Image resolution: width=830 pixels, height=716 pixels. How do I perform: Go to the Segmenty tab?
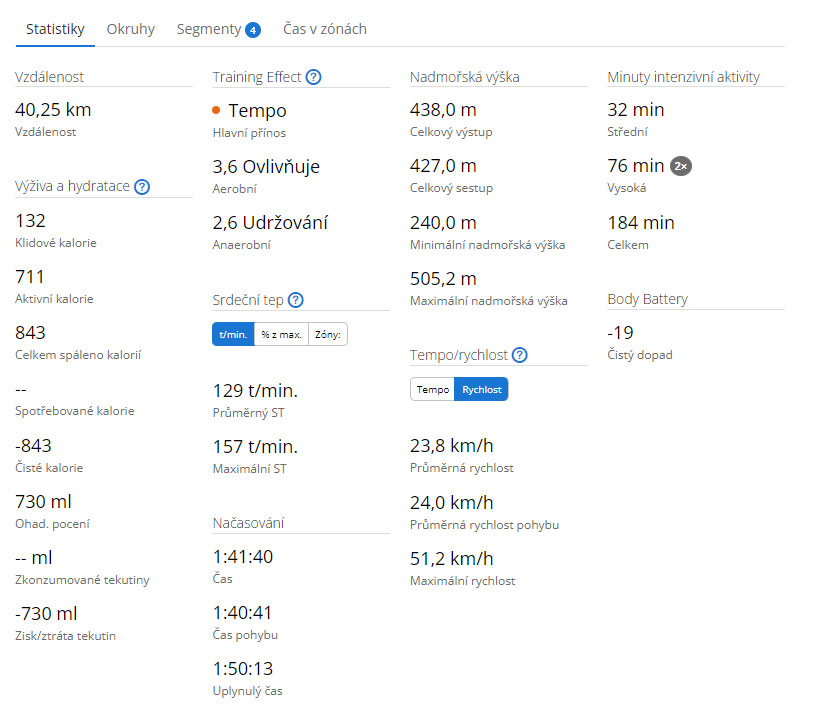tap(209, 29)
